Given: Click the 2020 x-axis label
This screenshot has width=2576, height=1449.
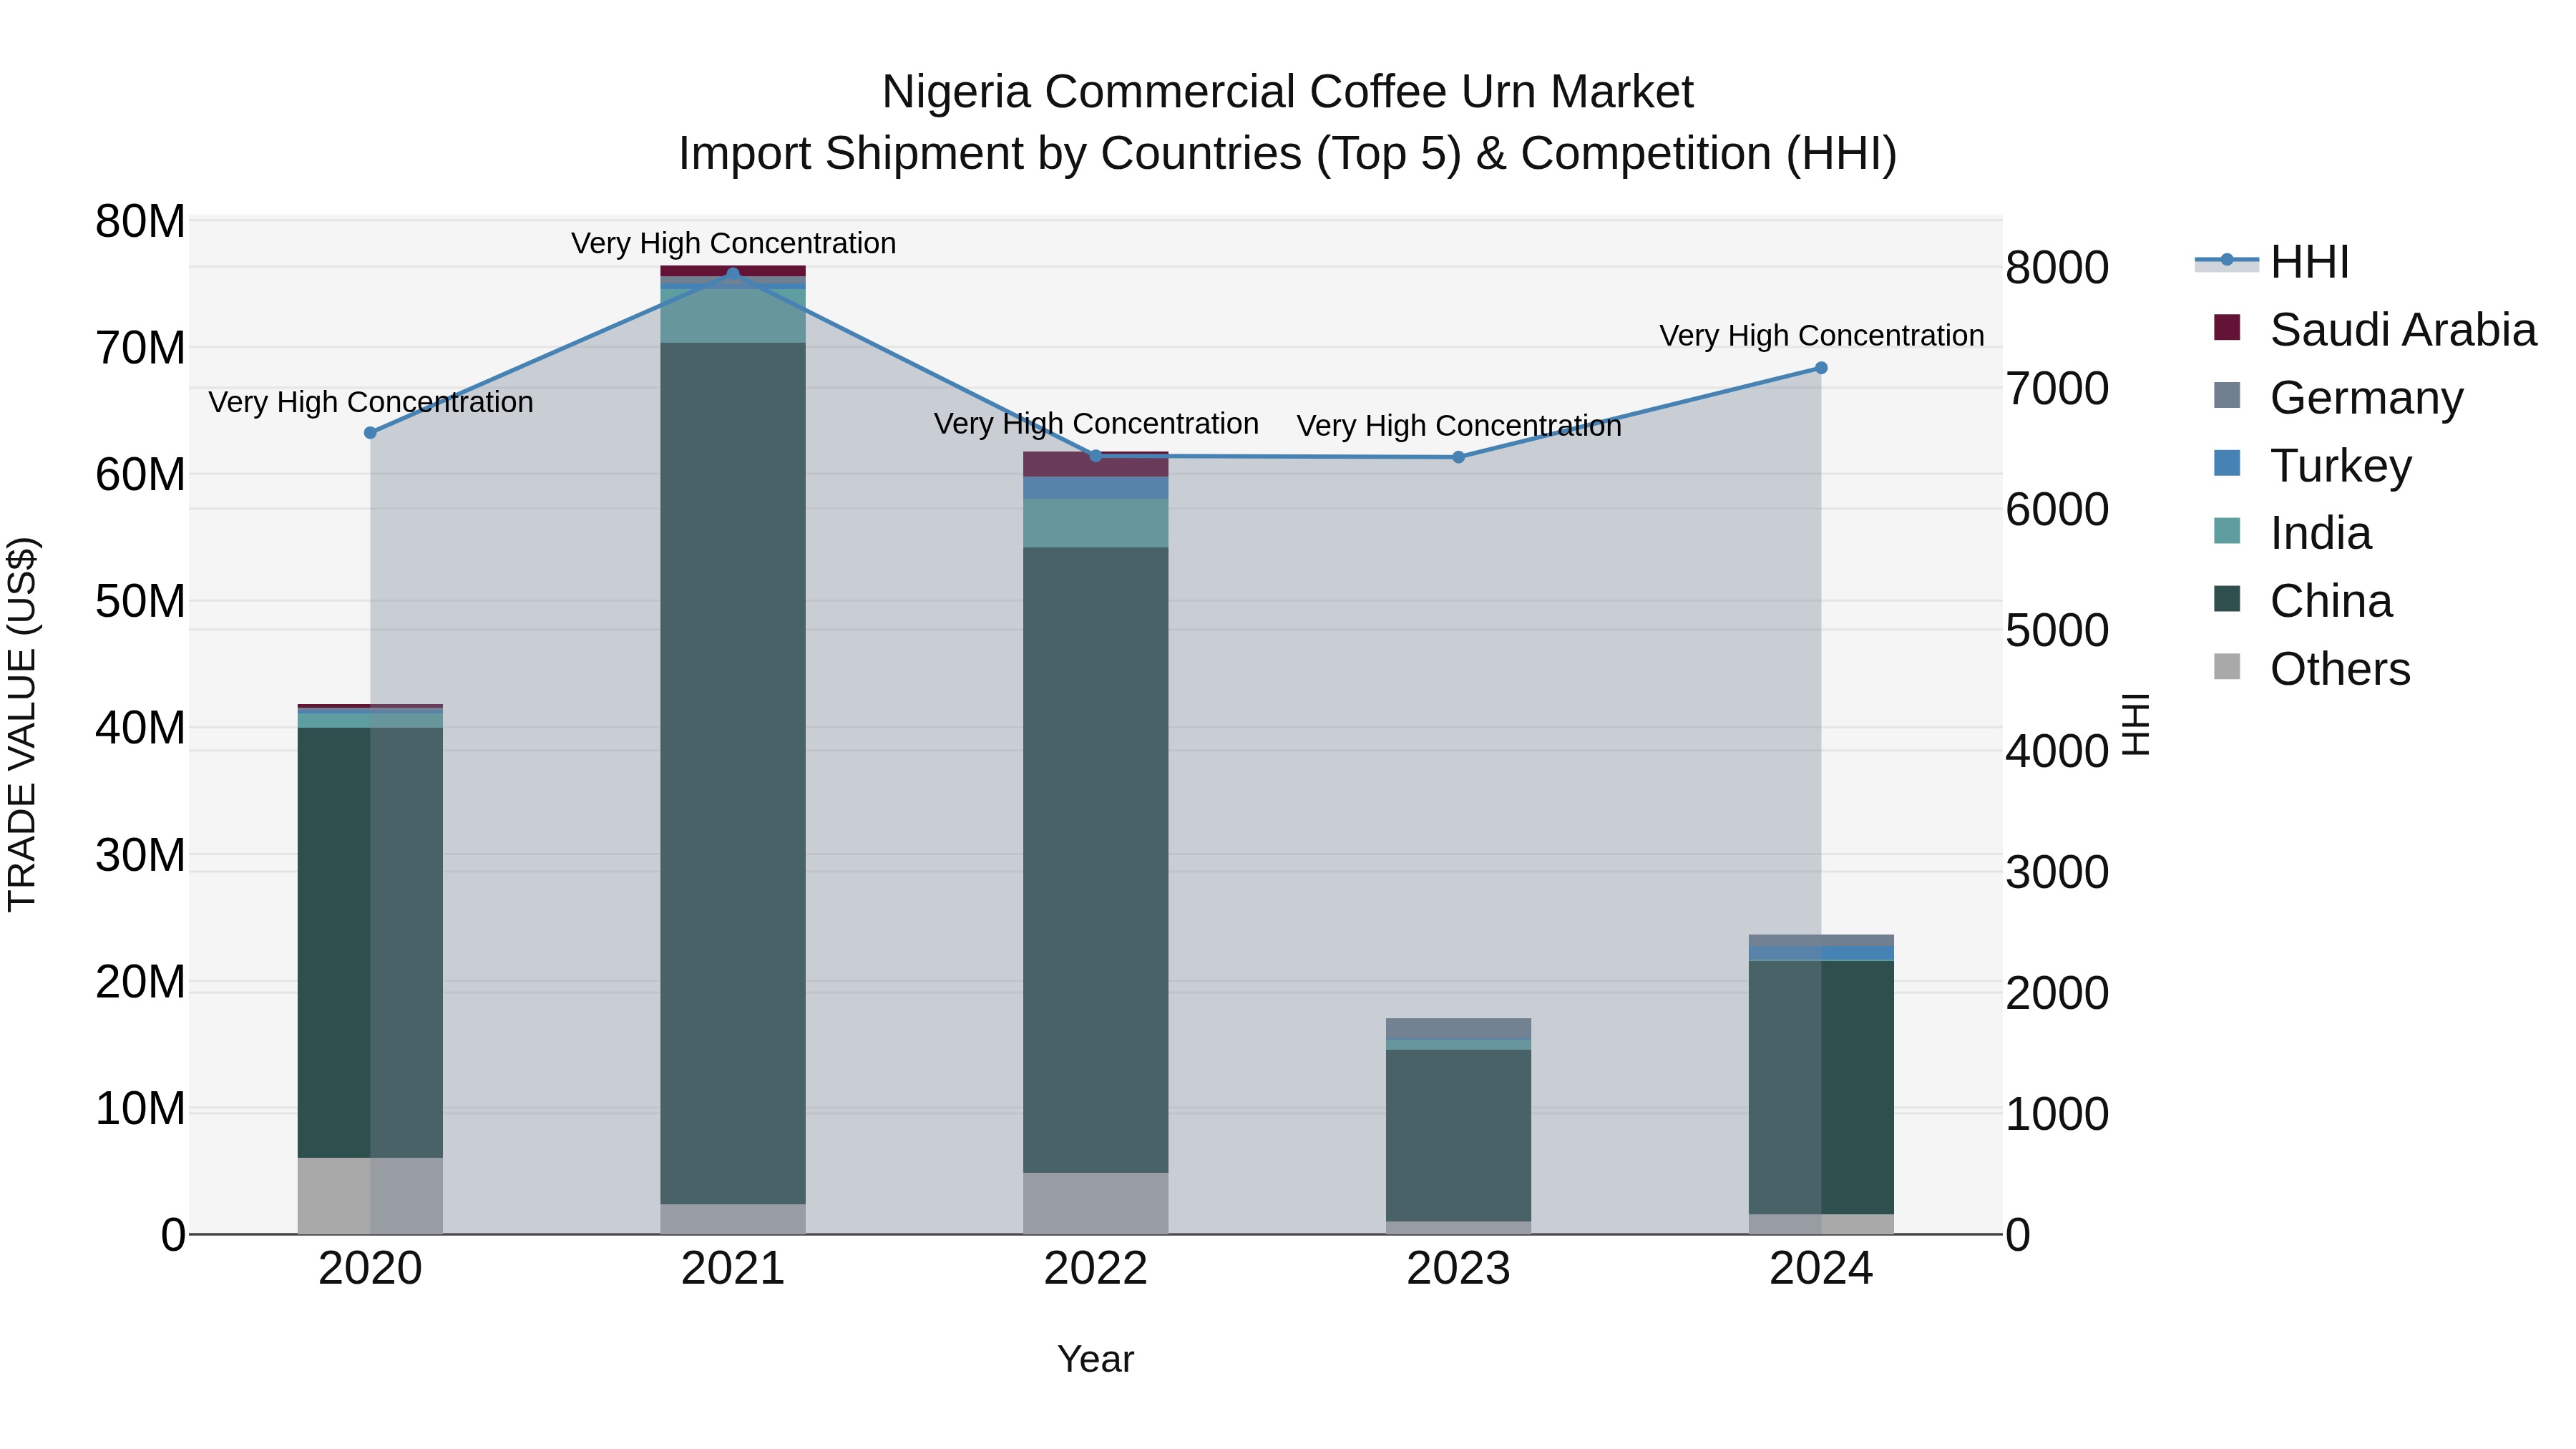Looking at the screenshot, I should coord(370,1269).
